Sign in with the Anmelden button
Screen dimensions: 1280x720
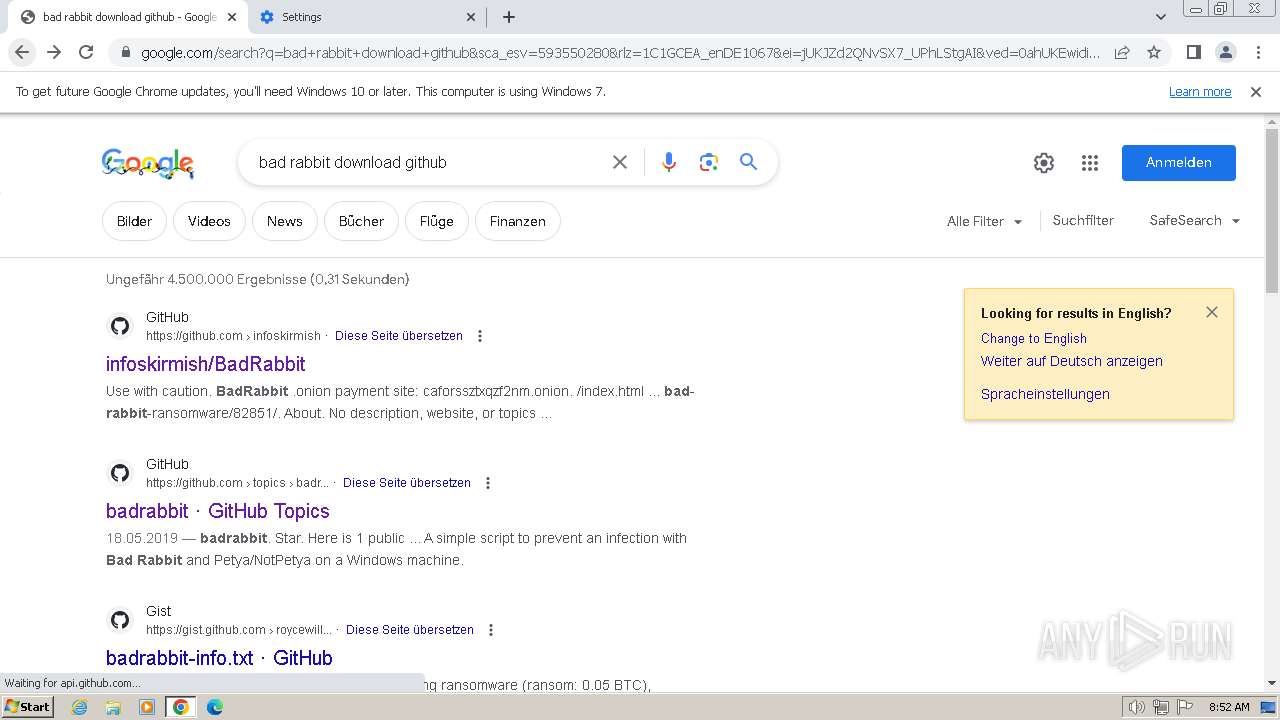click(x=1179, y=163)
